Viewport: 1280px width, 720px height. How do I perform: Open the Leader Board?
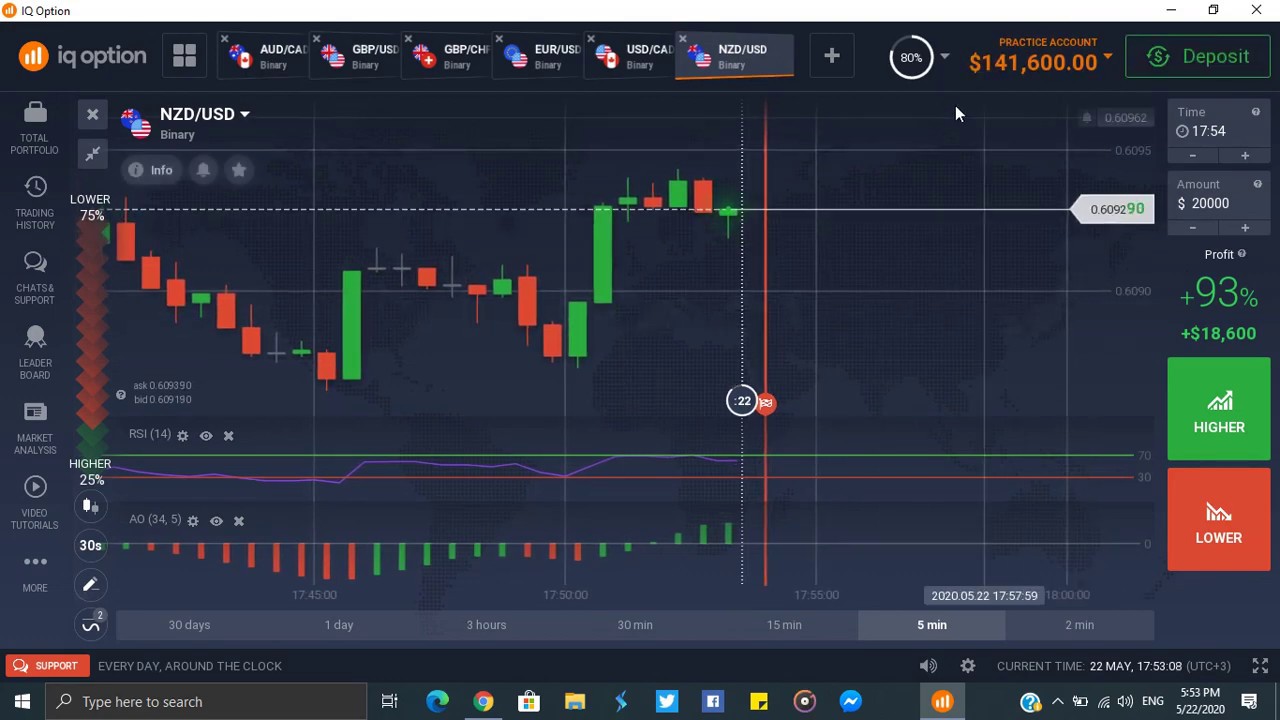click(35, 353)
